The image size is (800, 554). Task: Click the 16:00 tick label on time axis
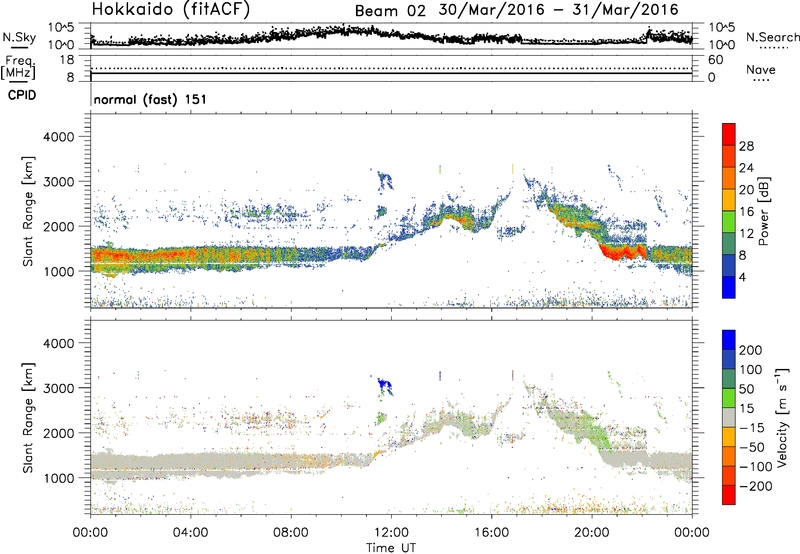(x=491, y=532)
